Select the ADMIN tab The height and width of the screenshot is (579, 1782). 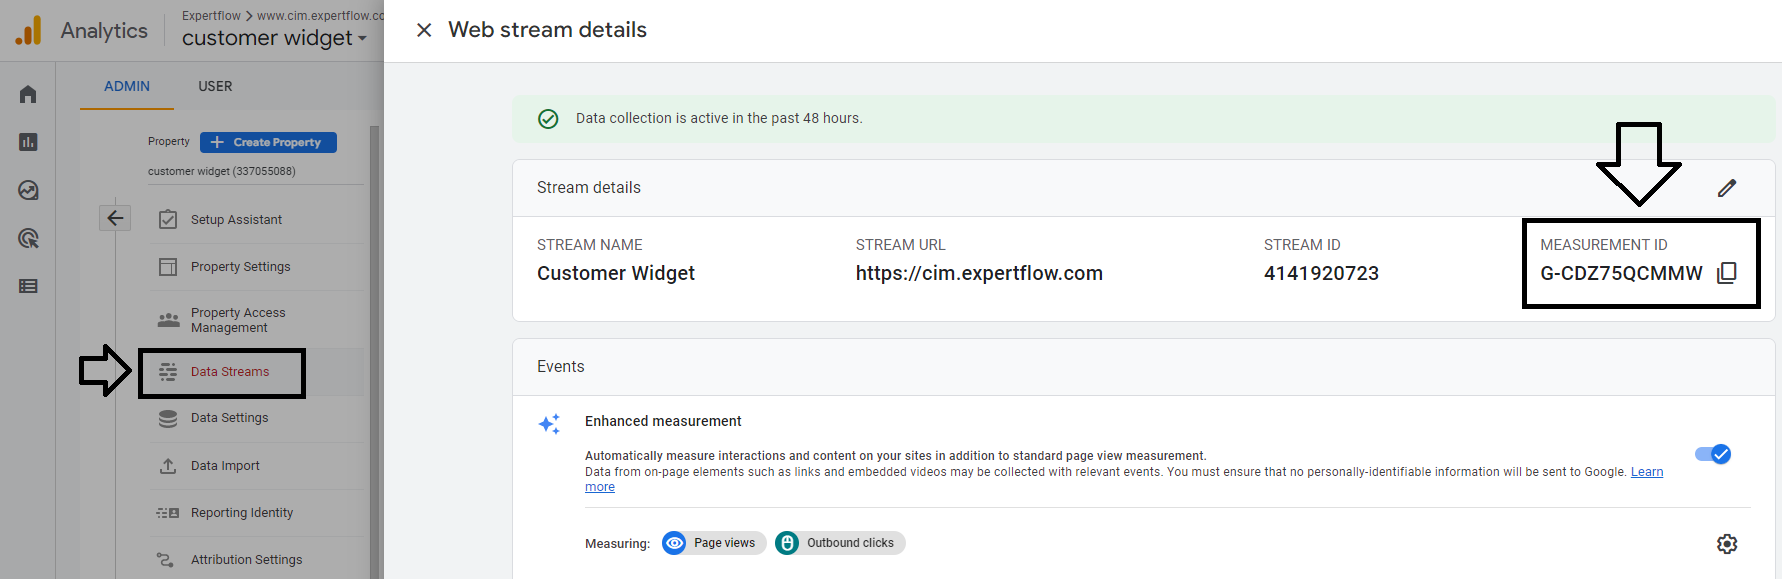[127, 86]
